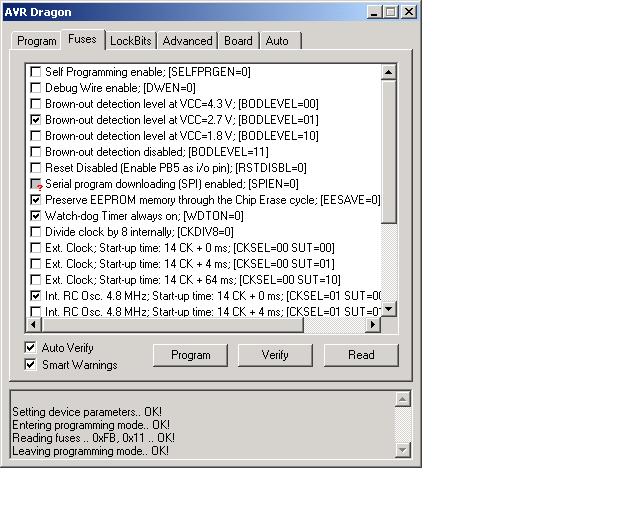Click the Verify button
Screen dimensions: 640x512
click(275, 355)
